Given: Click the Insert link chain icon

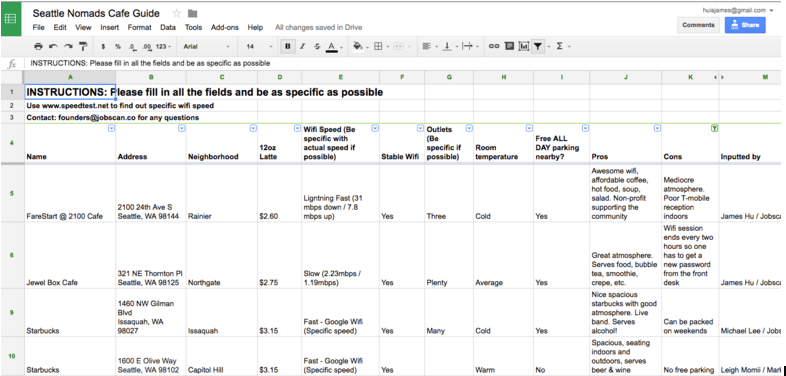Looking at the screenshot, I should click(x=494, y=46).
